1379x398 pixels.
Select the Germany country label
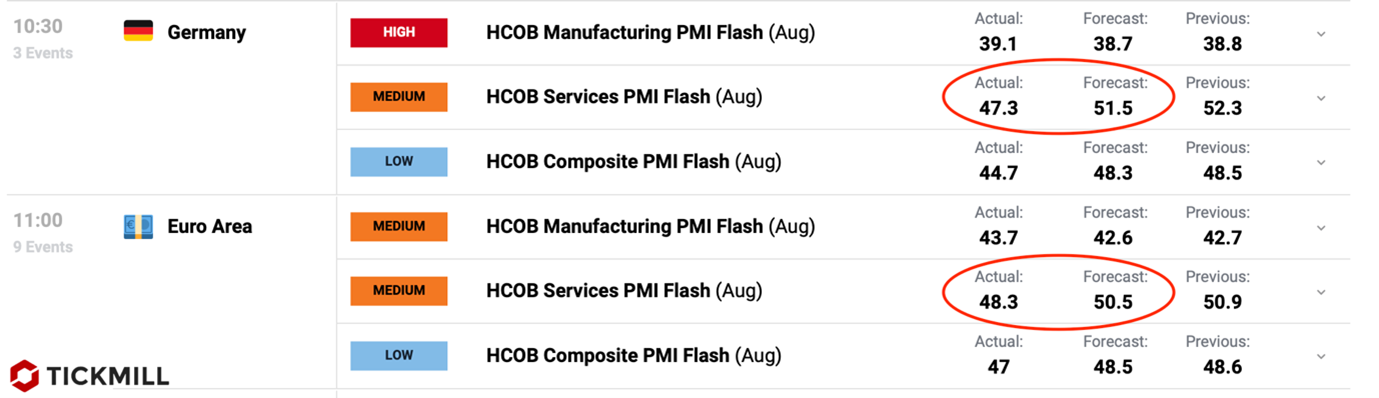click(207, 33)
